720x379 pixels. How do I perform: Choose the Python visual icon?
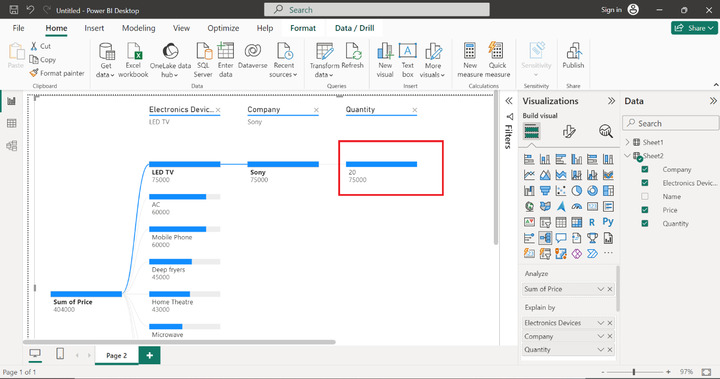click(x=608, y=222)
